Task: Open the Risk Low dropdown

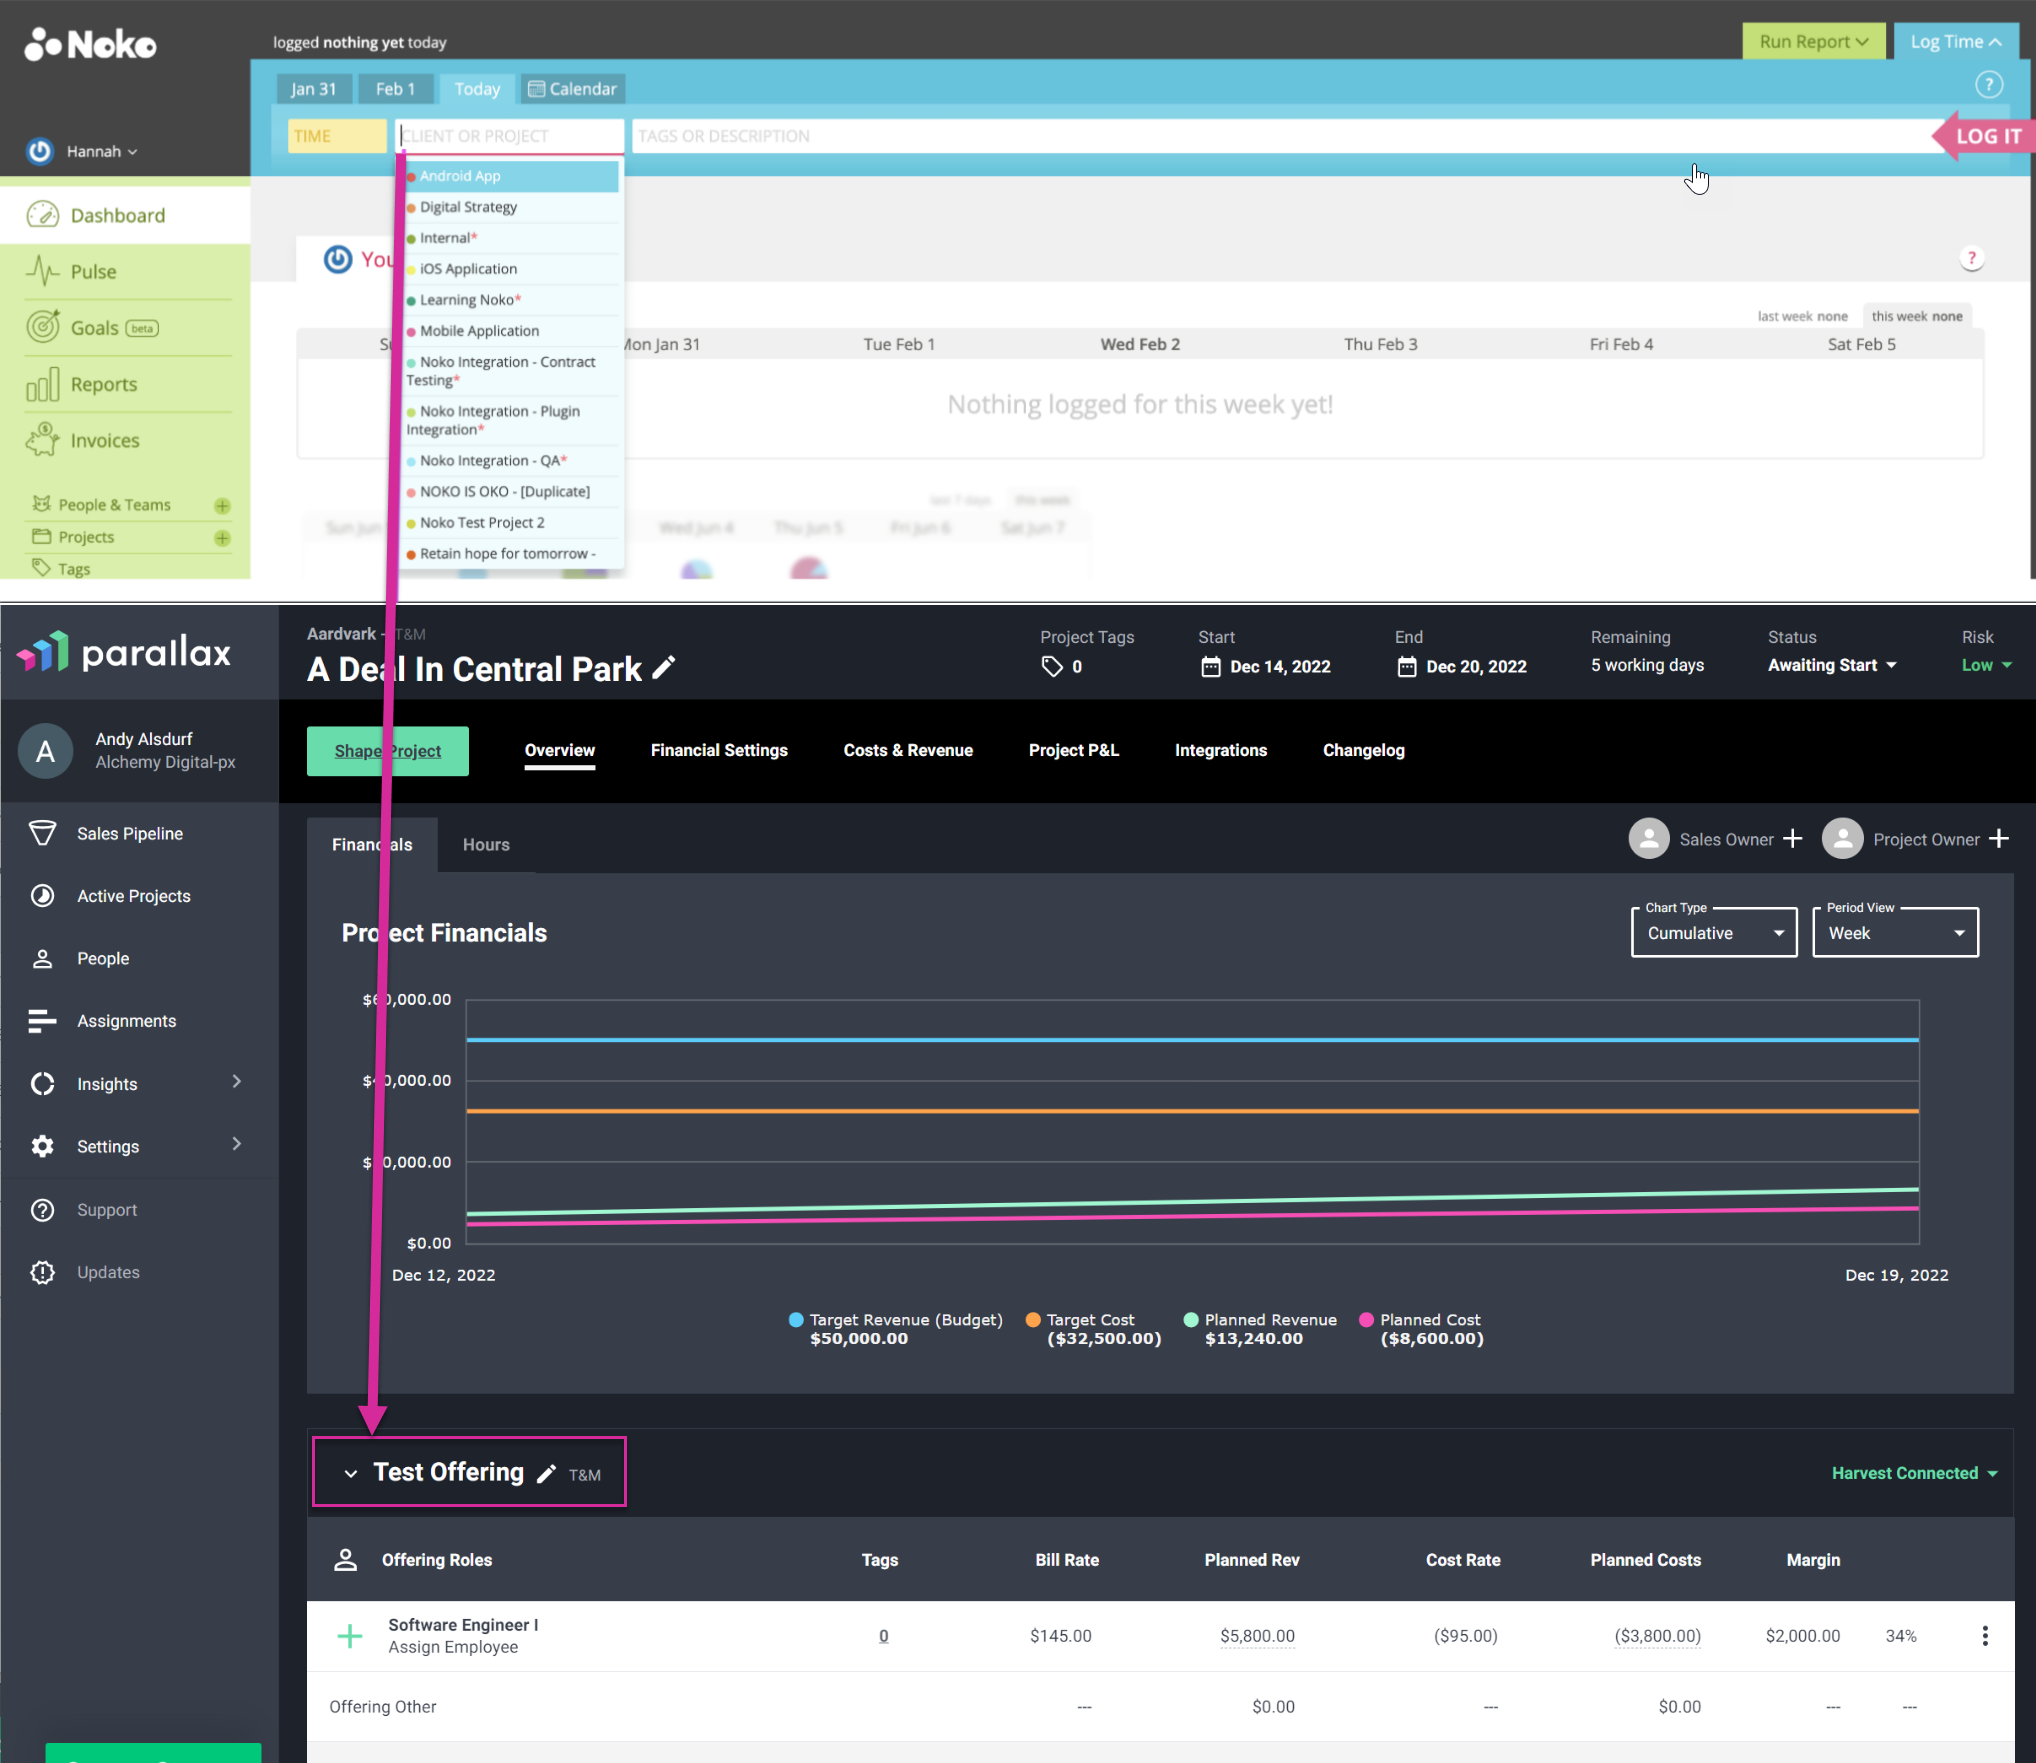Action: point(1986,665)
